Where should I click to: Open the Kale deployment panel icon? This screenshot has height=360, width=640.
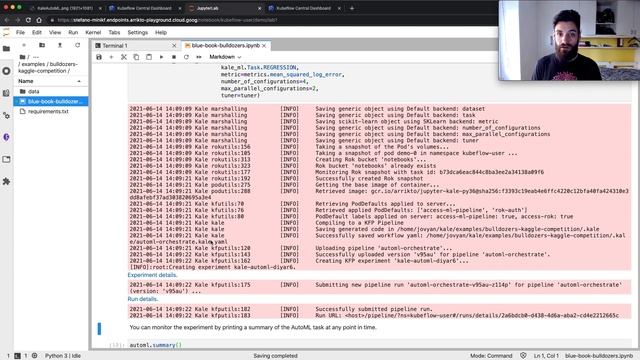point(6,137)
